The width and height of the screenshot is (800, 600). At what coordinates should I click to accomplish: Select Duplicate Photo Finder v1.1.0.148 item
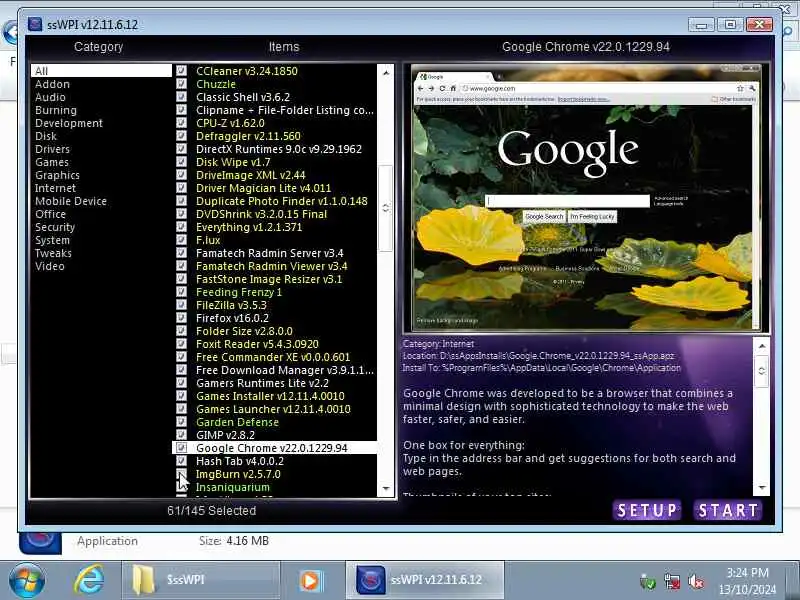point(282,201)
